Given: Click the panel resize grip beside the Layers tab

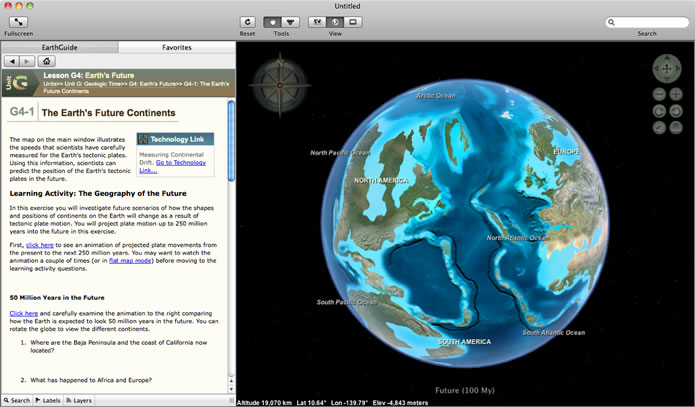Looking at the screenshot, I should (231, 400).
